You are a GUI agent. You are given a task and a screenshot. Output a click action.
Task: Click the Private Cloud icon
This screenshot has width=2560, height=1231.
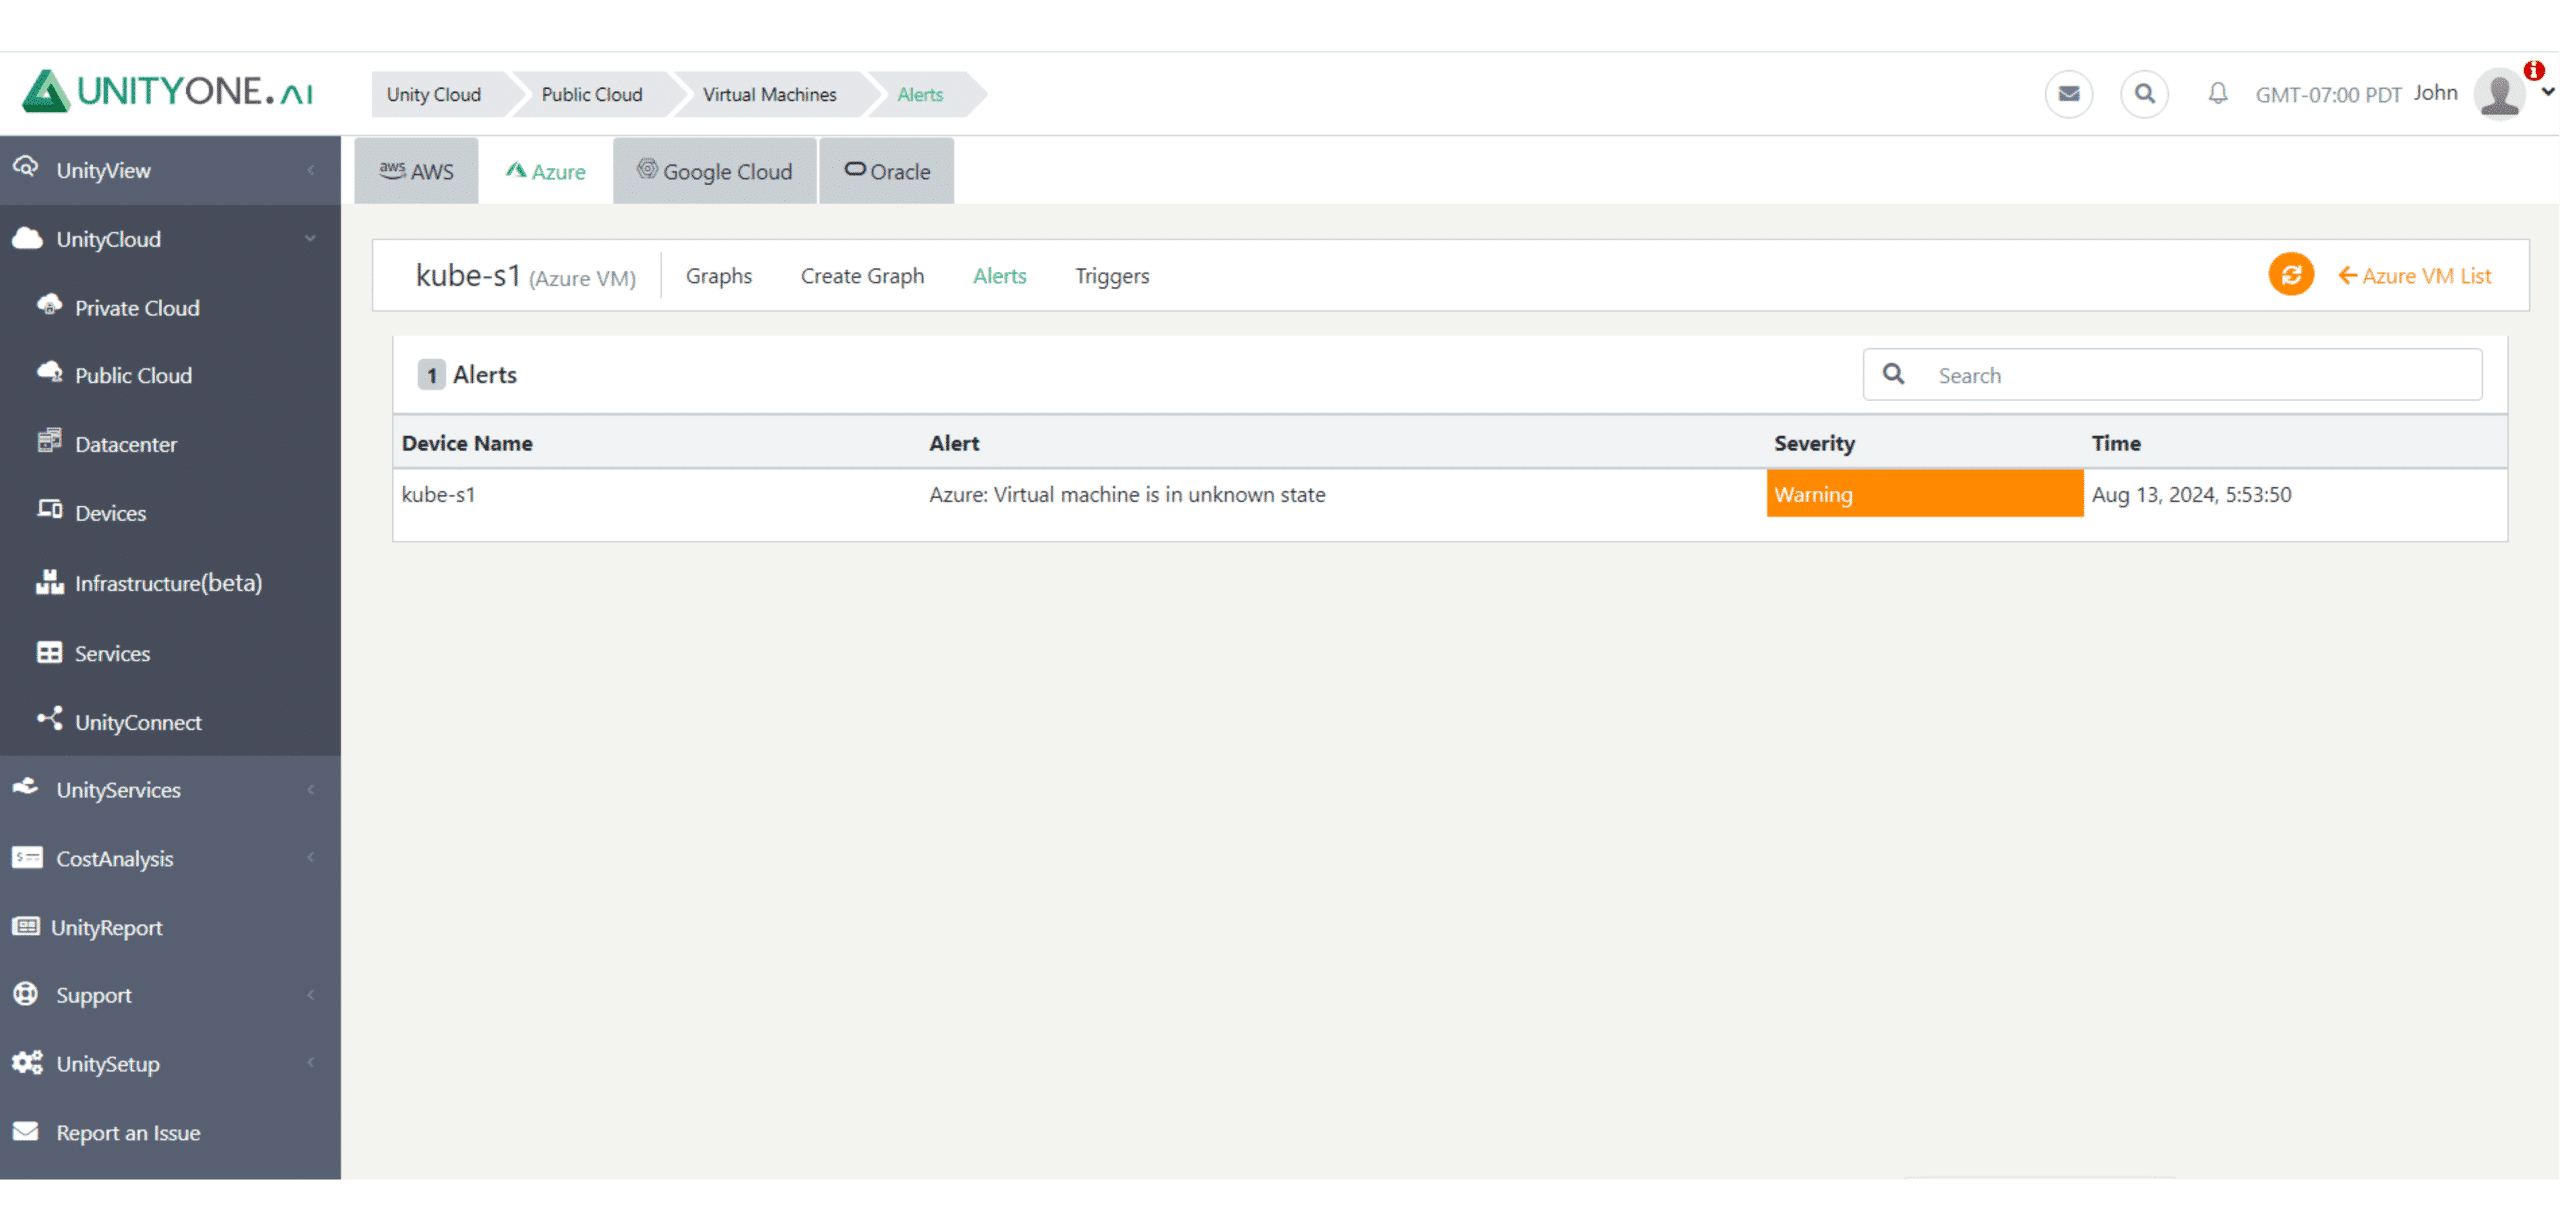click(x=49, y=305)
